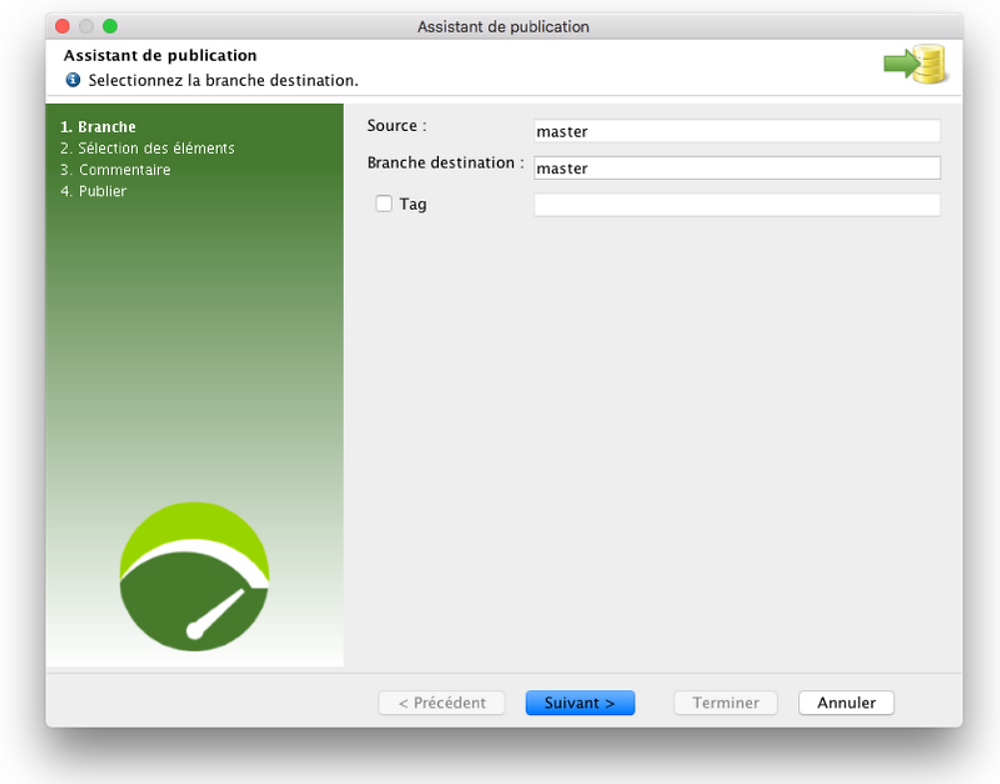Select step 1. Branche in sidebar
The height and width of the screenshot is (784, 1000).
tap(98, 126)
